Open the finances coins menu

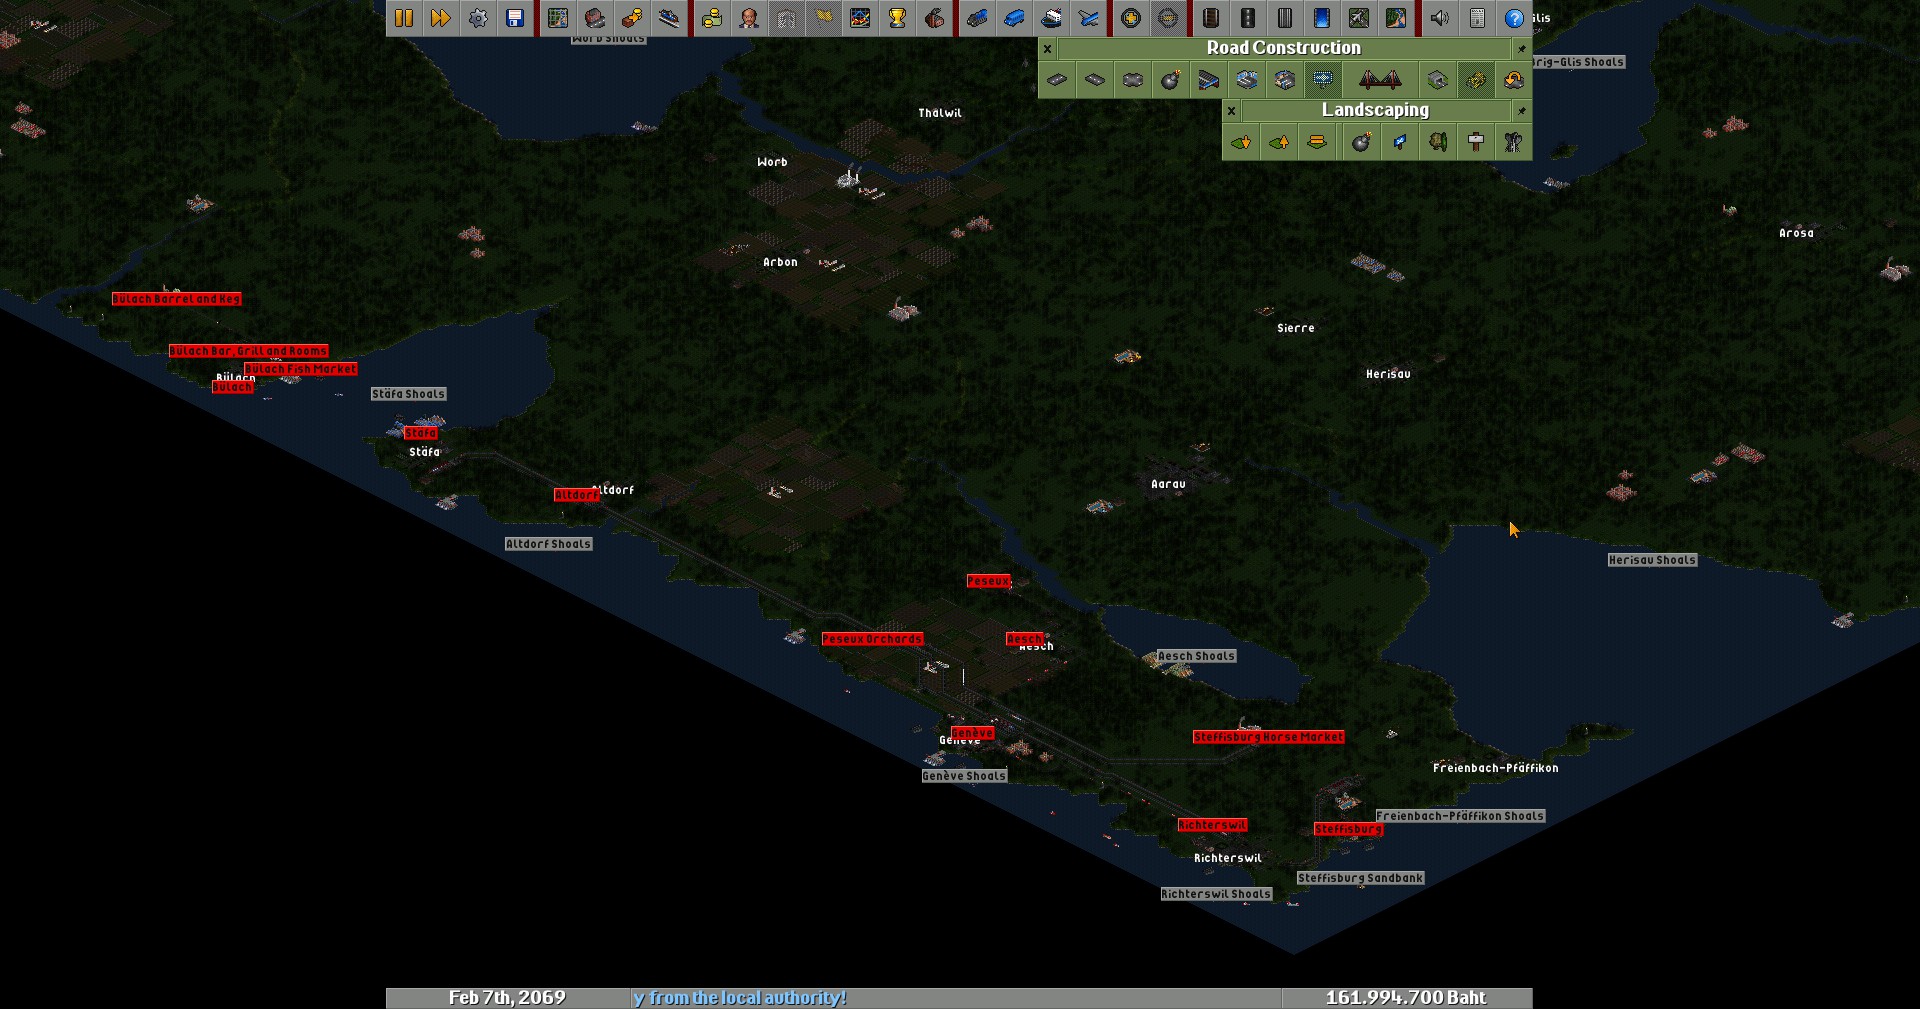(x=712, y=18)
